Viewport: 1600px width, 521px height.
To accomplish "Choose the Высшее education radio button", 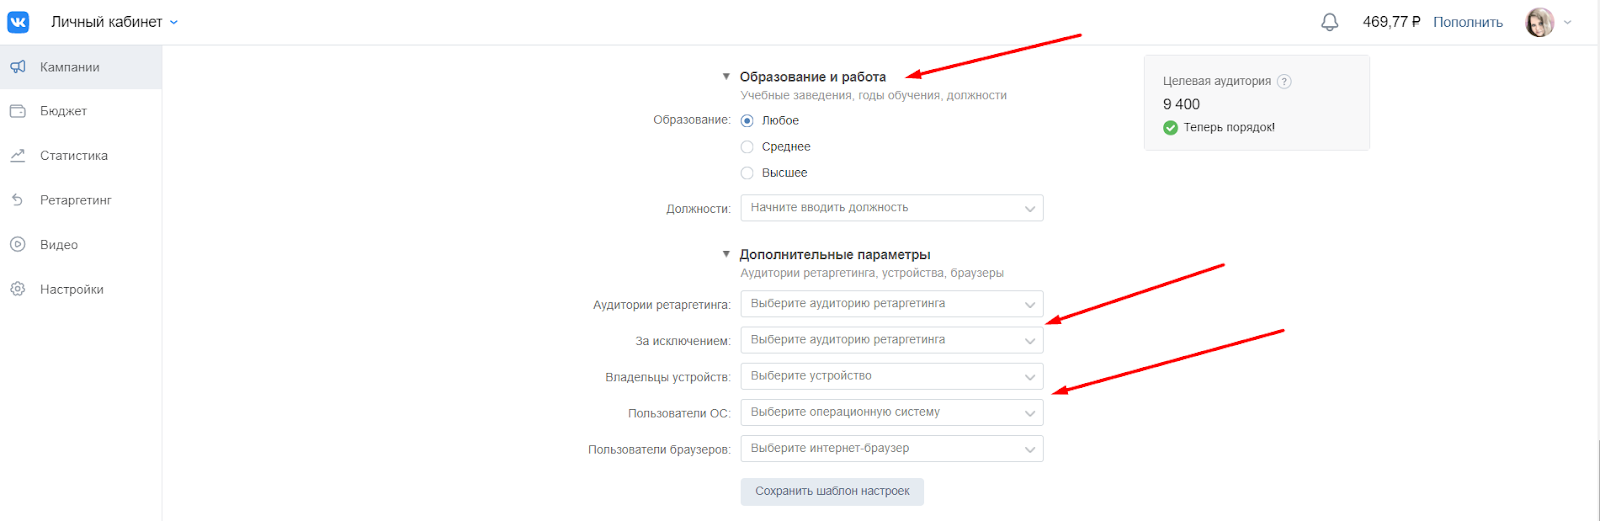I will pyautogui.click(x=747, y=173).
